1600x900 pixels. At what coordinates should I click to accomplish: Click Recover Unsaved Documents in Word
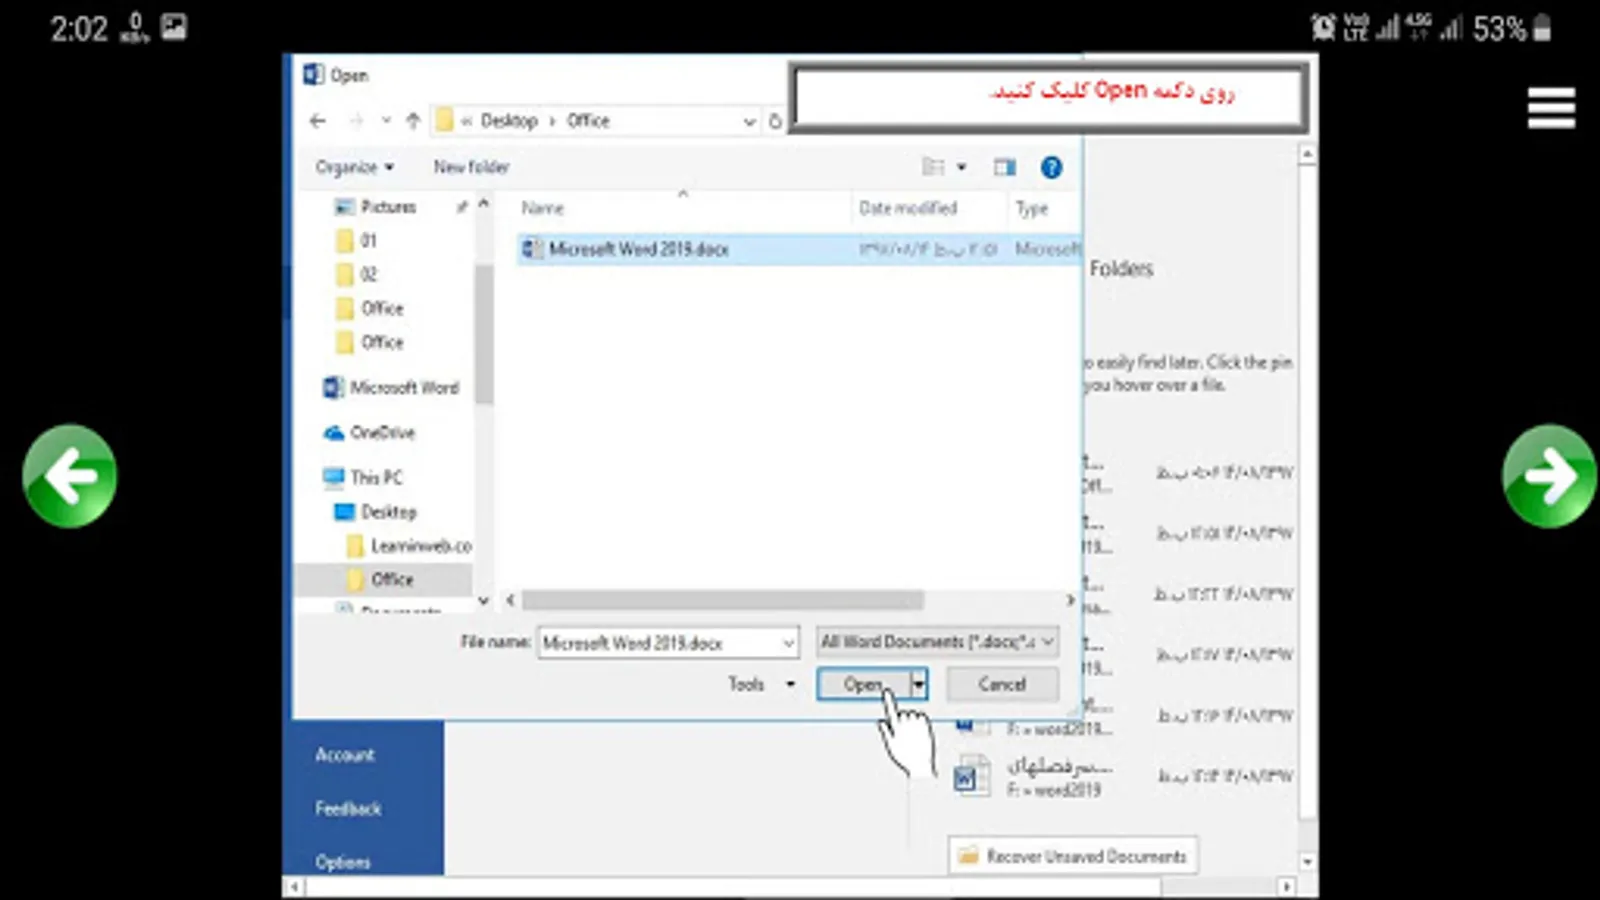click(x=1073, y=856)
